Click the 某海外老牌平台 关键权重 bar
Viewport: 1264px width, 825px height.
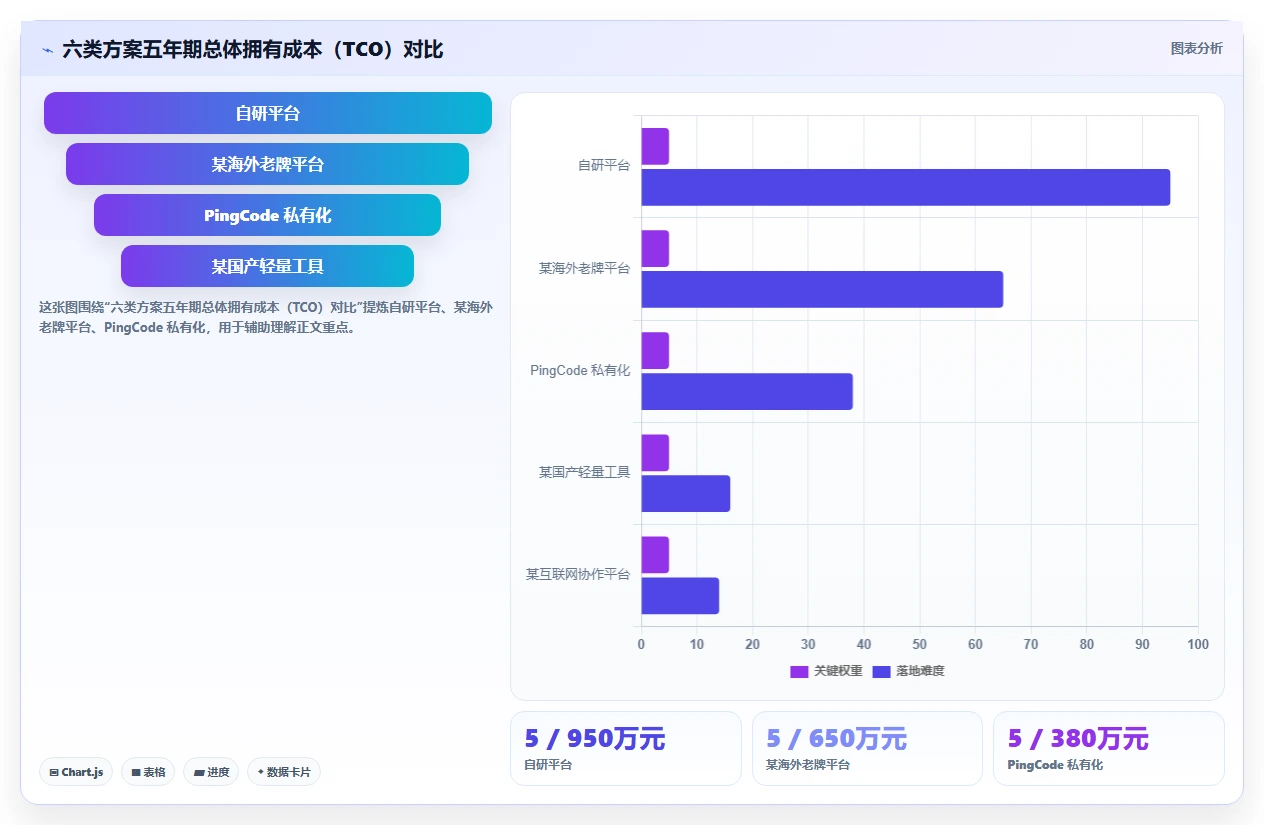click(x=655, y=248)
